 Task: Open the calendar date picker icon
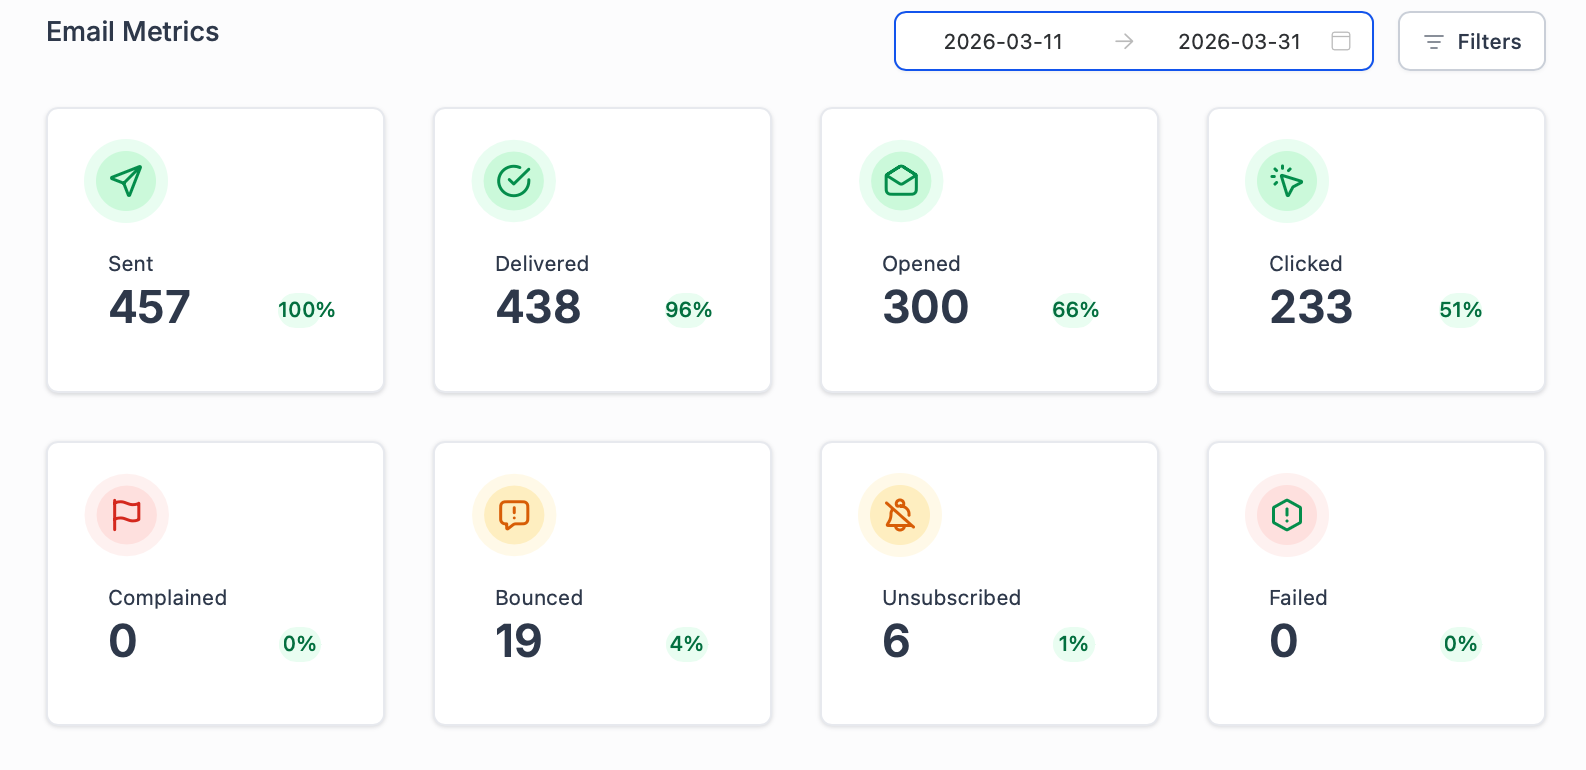[x=1340, y=41]
